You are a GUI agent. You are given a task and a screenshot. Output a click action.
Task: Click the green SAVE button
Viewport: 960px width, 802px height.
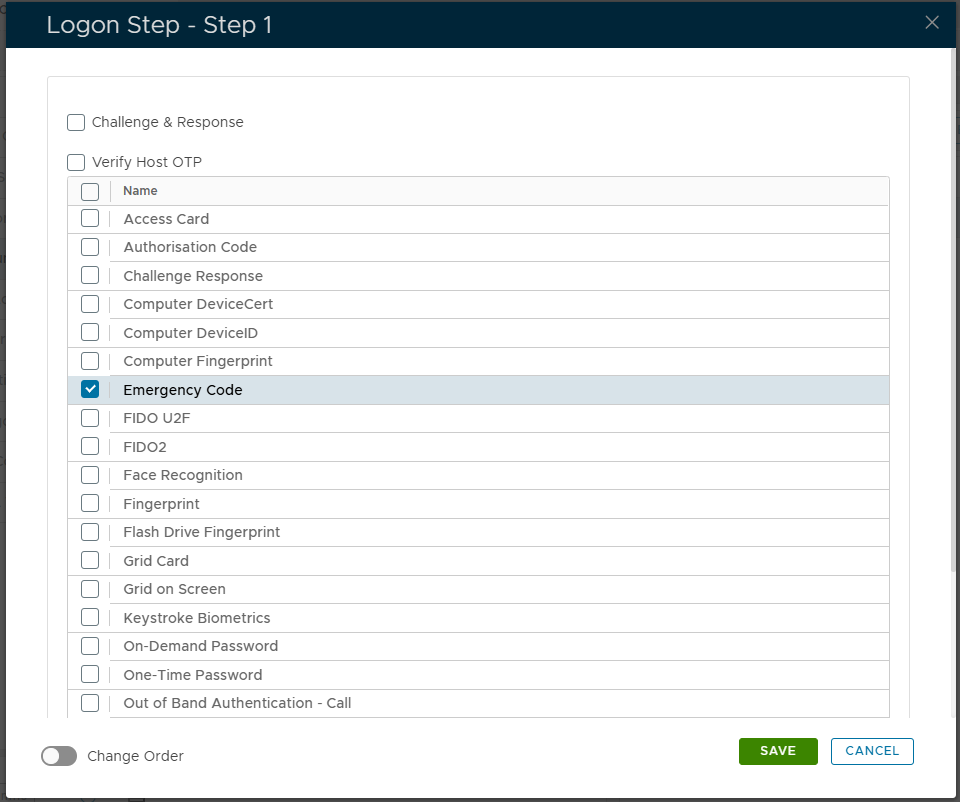point(778,751)
